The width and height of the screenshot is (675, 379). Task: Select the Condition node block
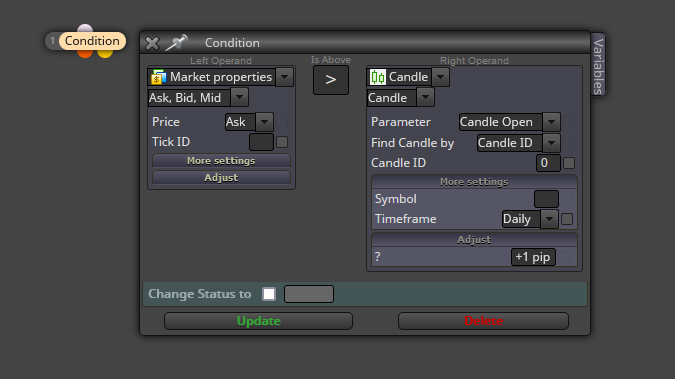[92, 41]
